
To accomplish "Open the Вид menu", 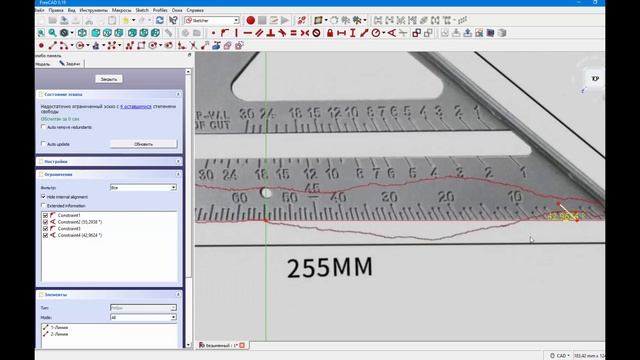I will click(71, 10).
